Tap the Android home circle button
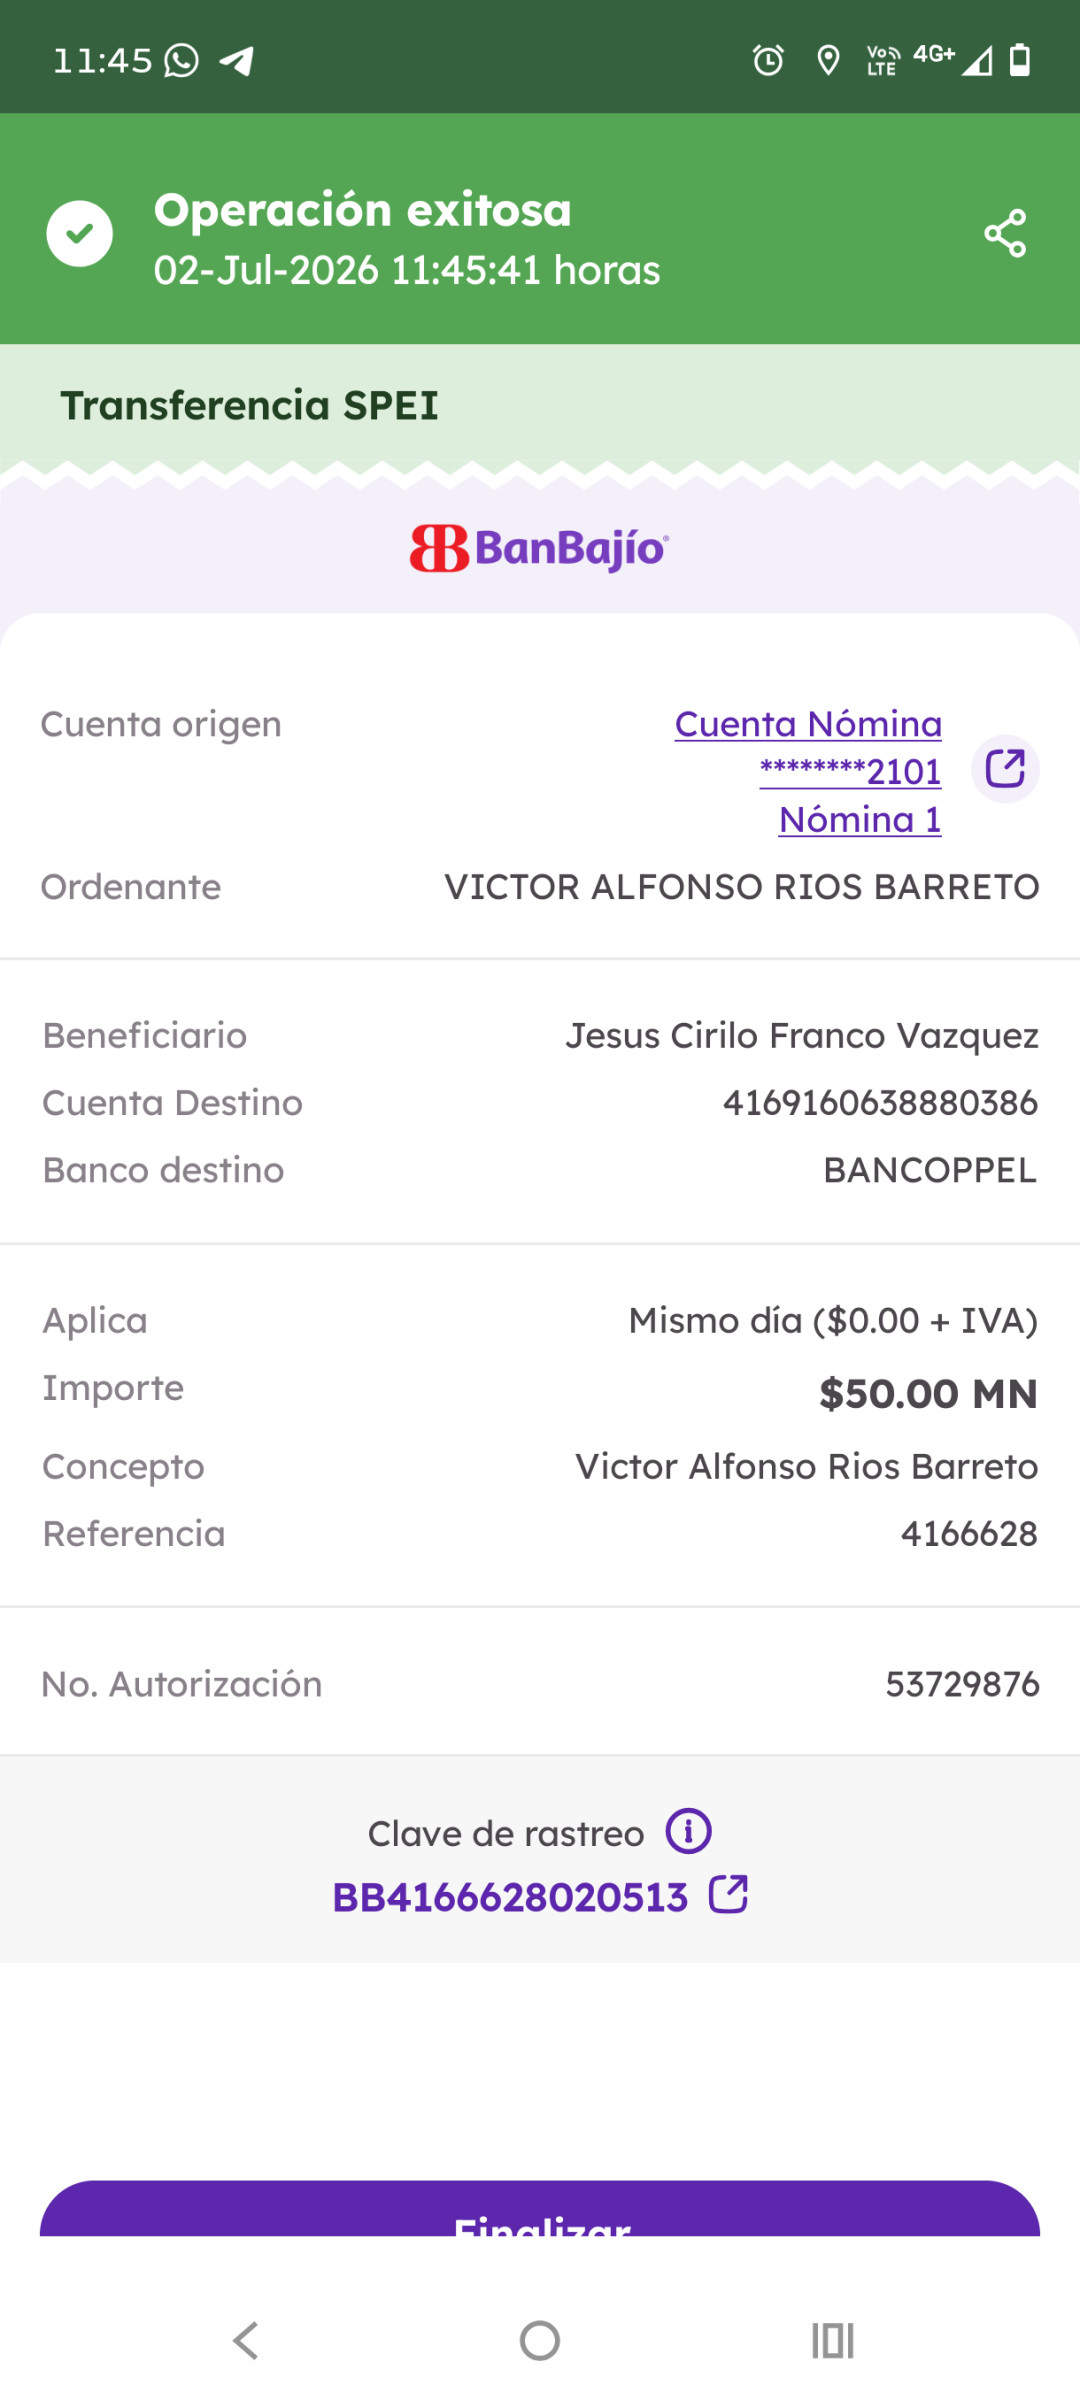Viewport: 1080px width, 2400px height. [x=540, y=2340]
